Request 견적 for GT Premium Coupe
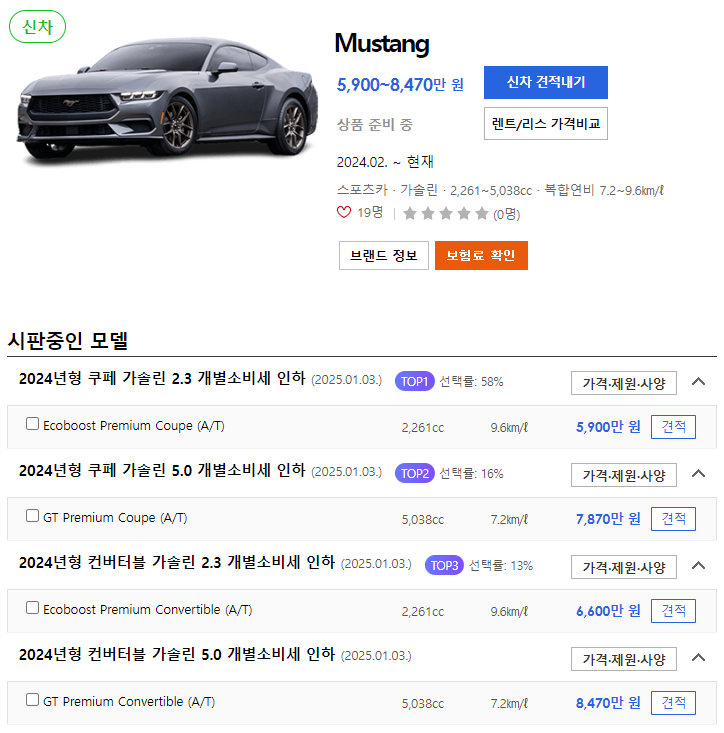724x733 pixels. 673,519
